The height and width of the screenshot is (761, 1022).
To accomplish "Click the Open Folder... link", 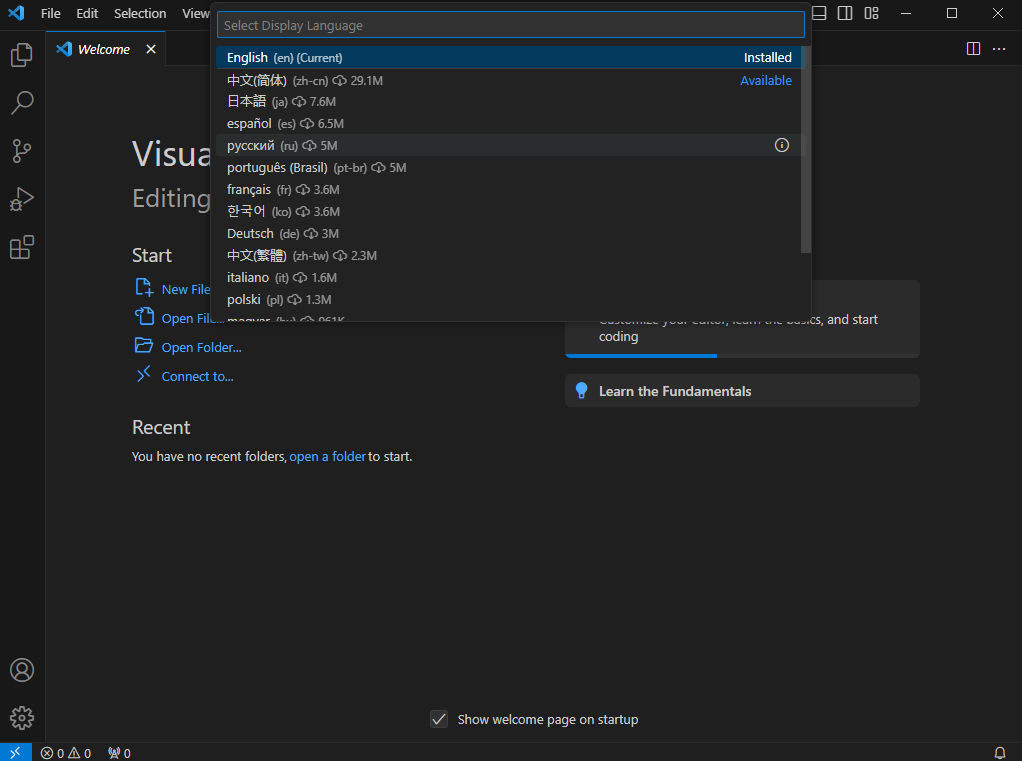I will pyautogui.click(x=201, y=347).
